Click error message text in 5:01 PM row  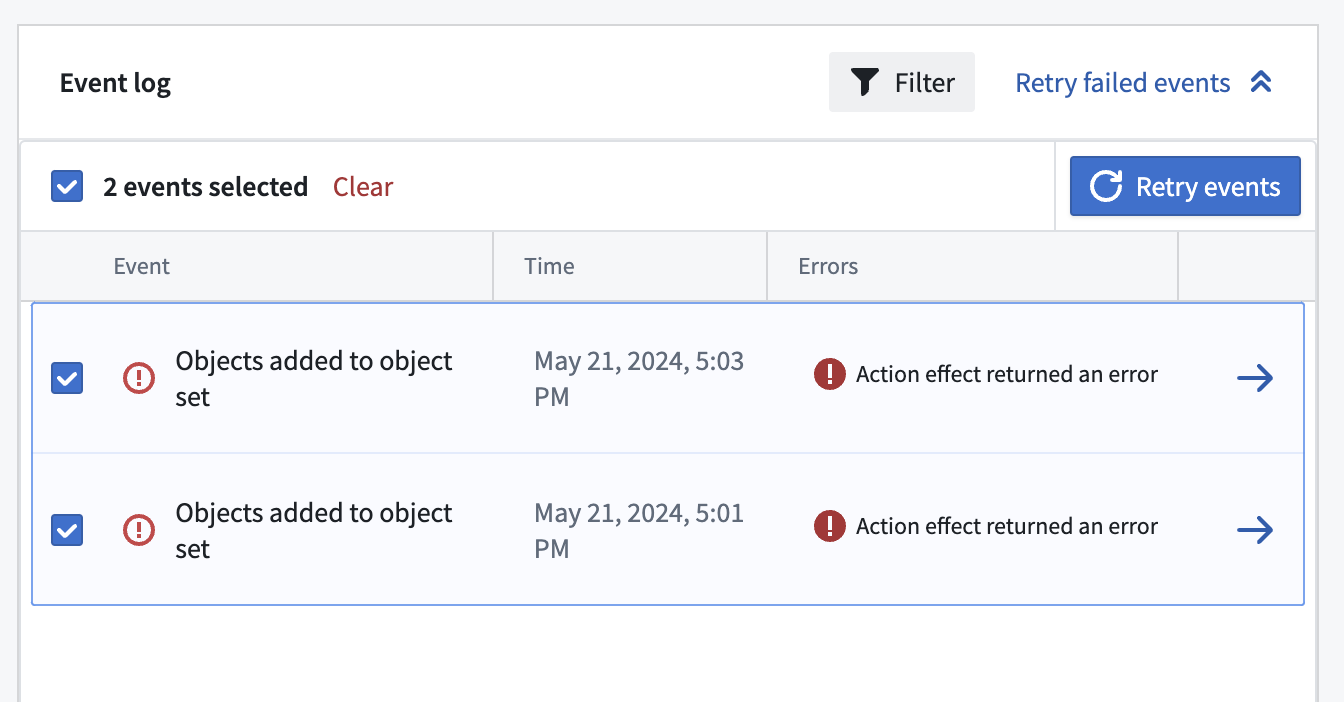point(1007,526)
